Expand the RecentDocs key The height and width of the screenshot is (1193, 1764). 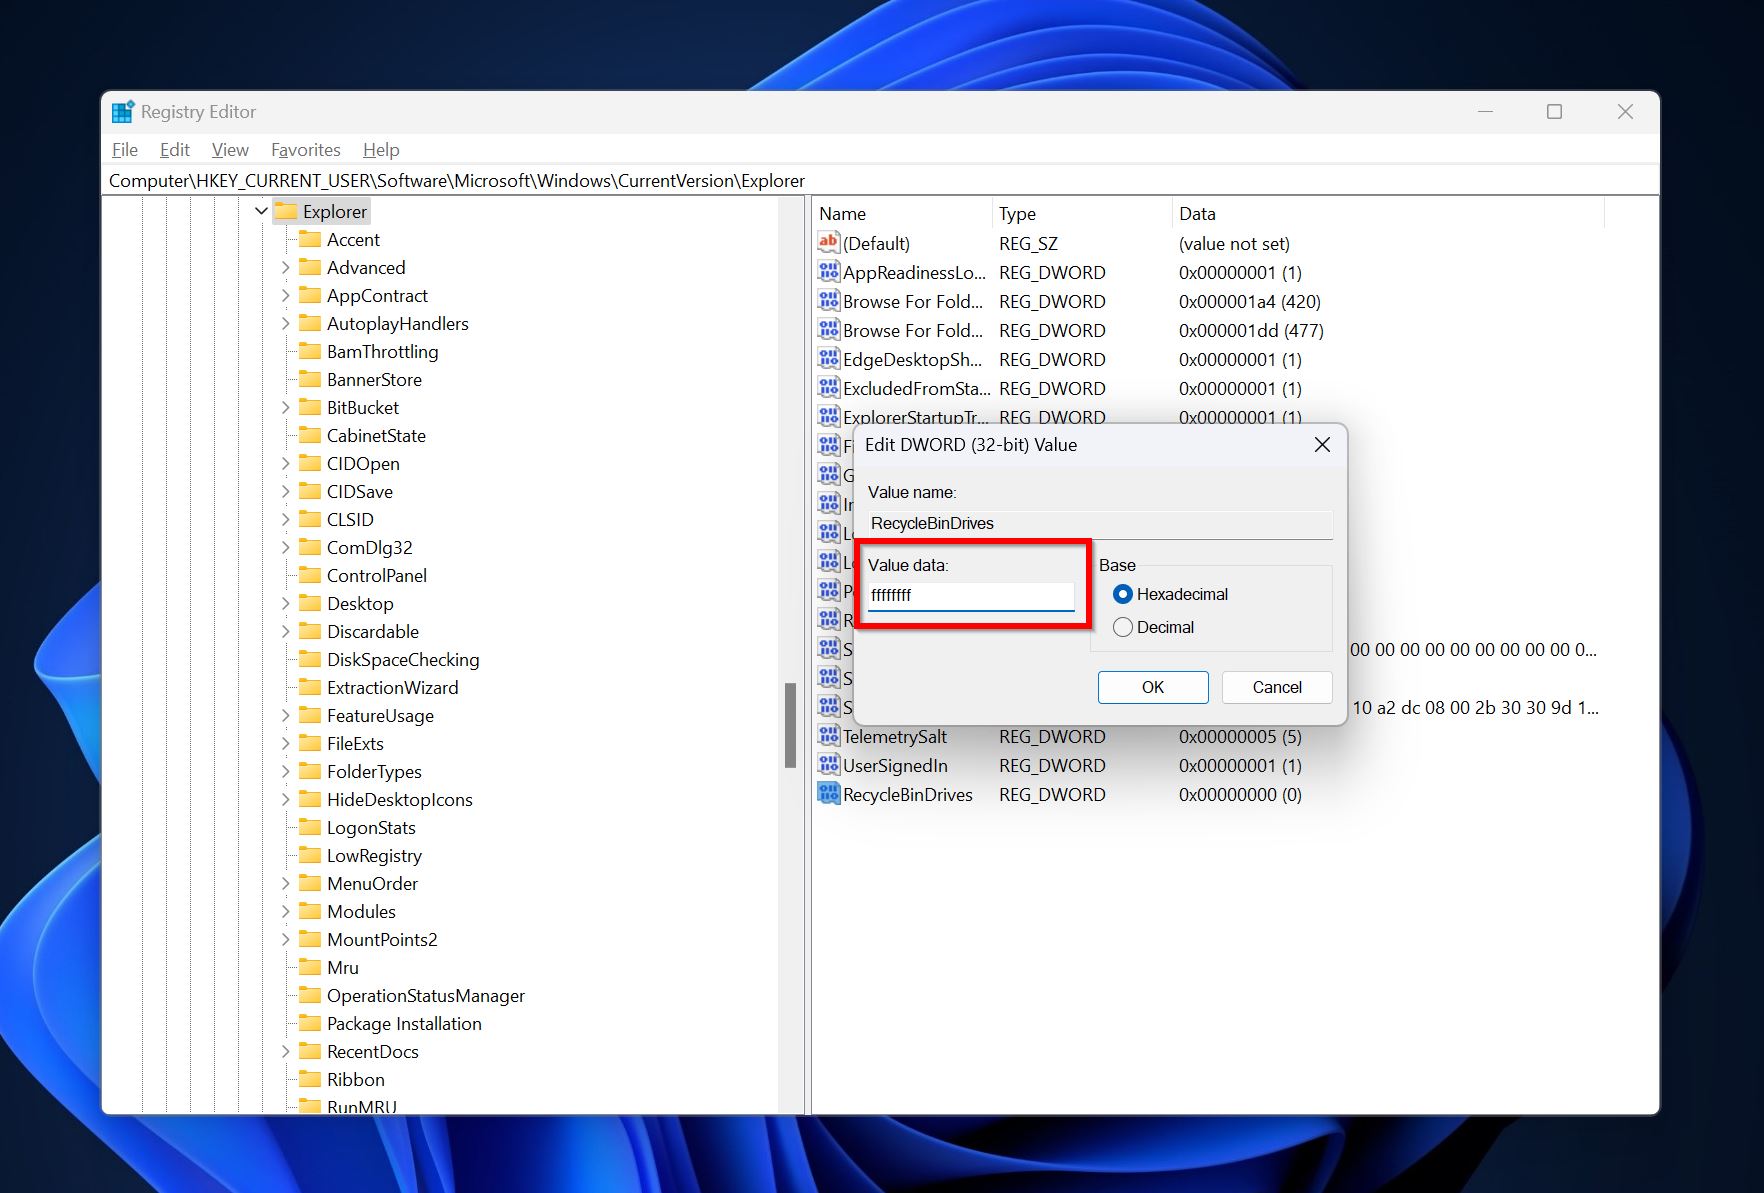(x=285, y=1051)
